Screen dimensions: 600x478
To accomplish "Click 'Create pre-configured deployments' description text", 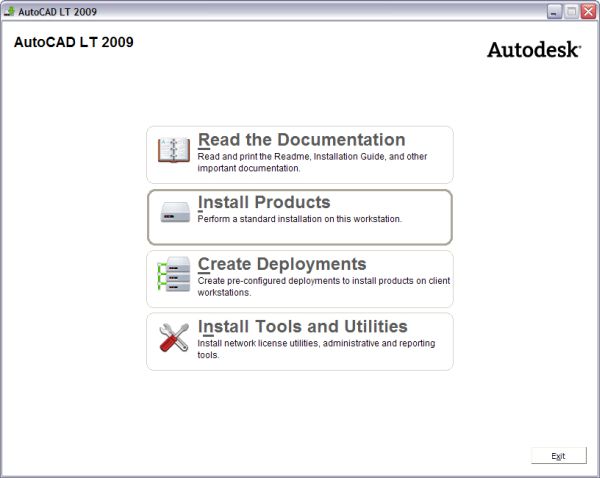I will tap(324, 286).
